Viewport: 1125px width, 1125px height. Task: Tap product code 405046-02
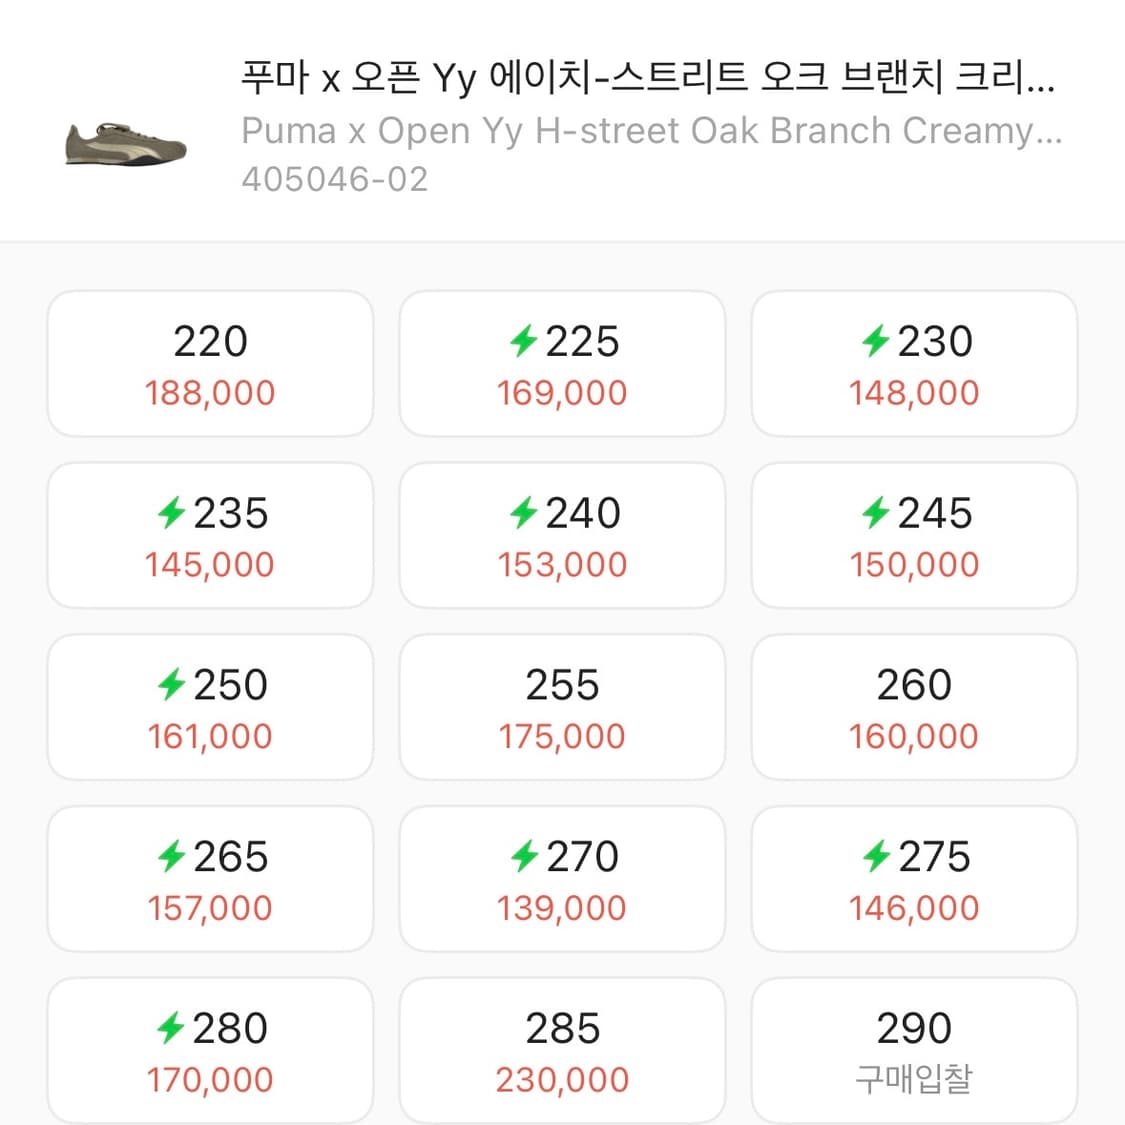click(335, 180)
